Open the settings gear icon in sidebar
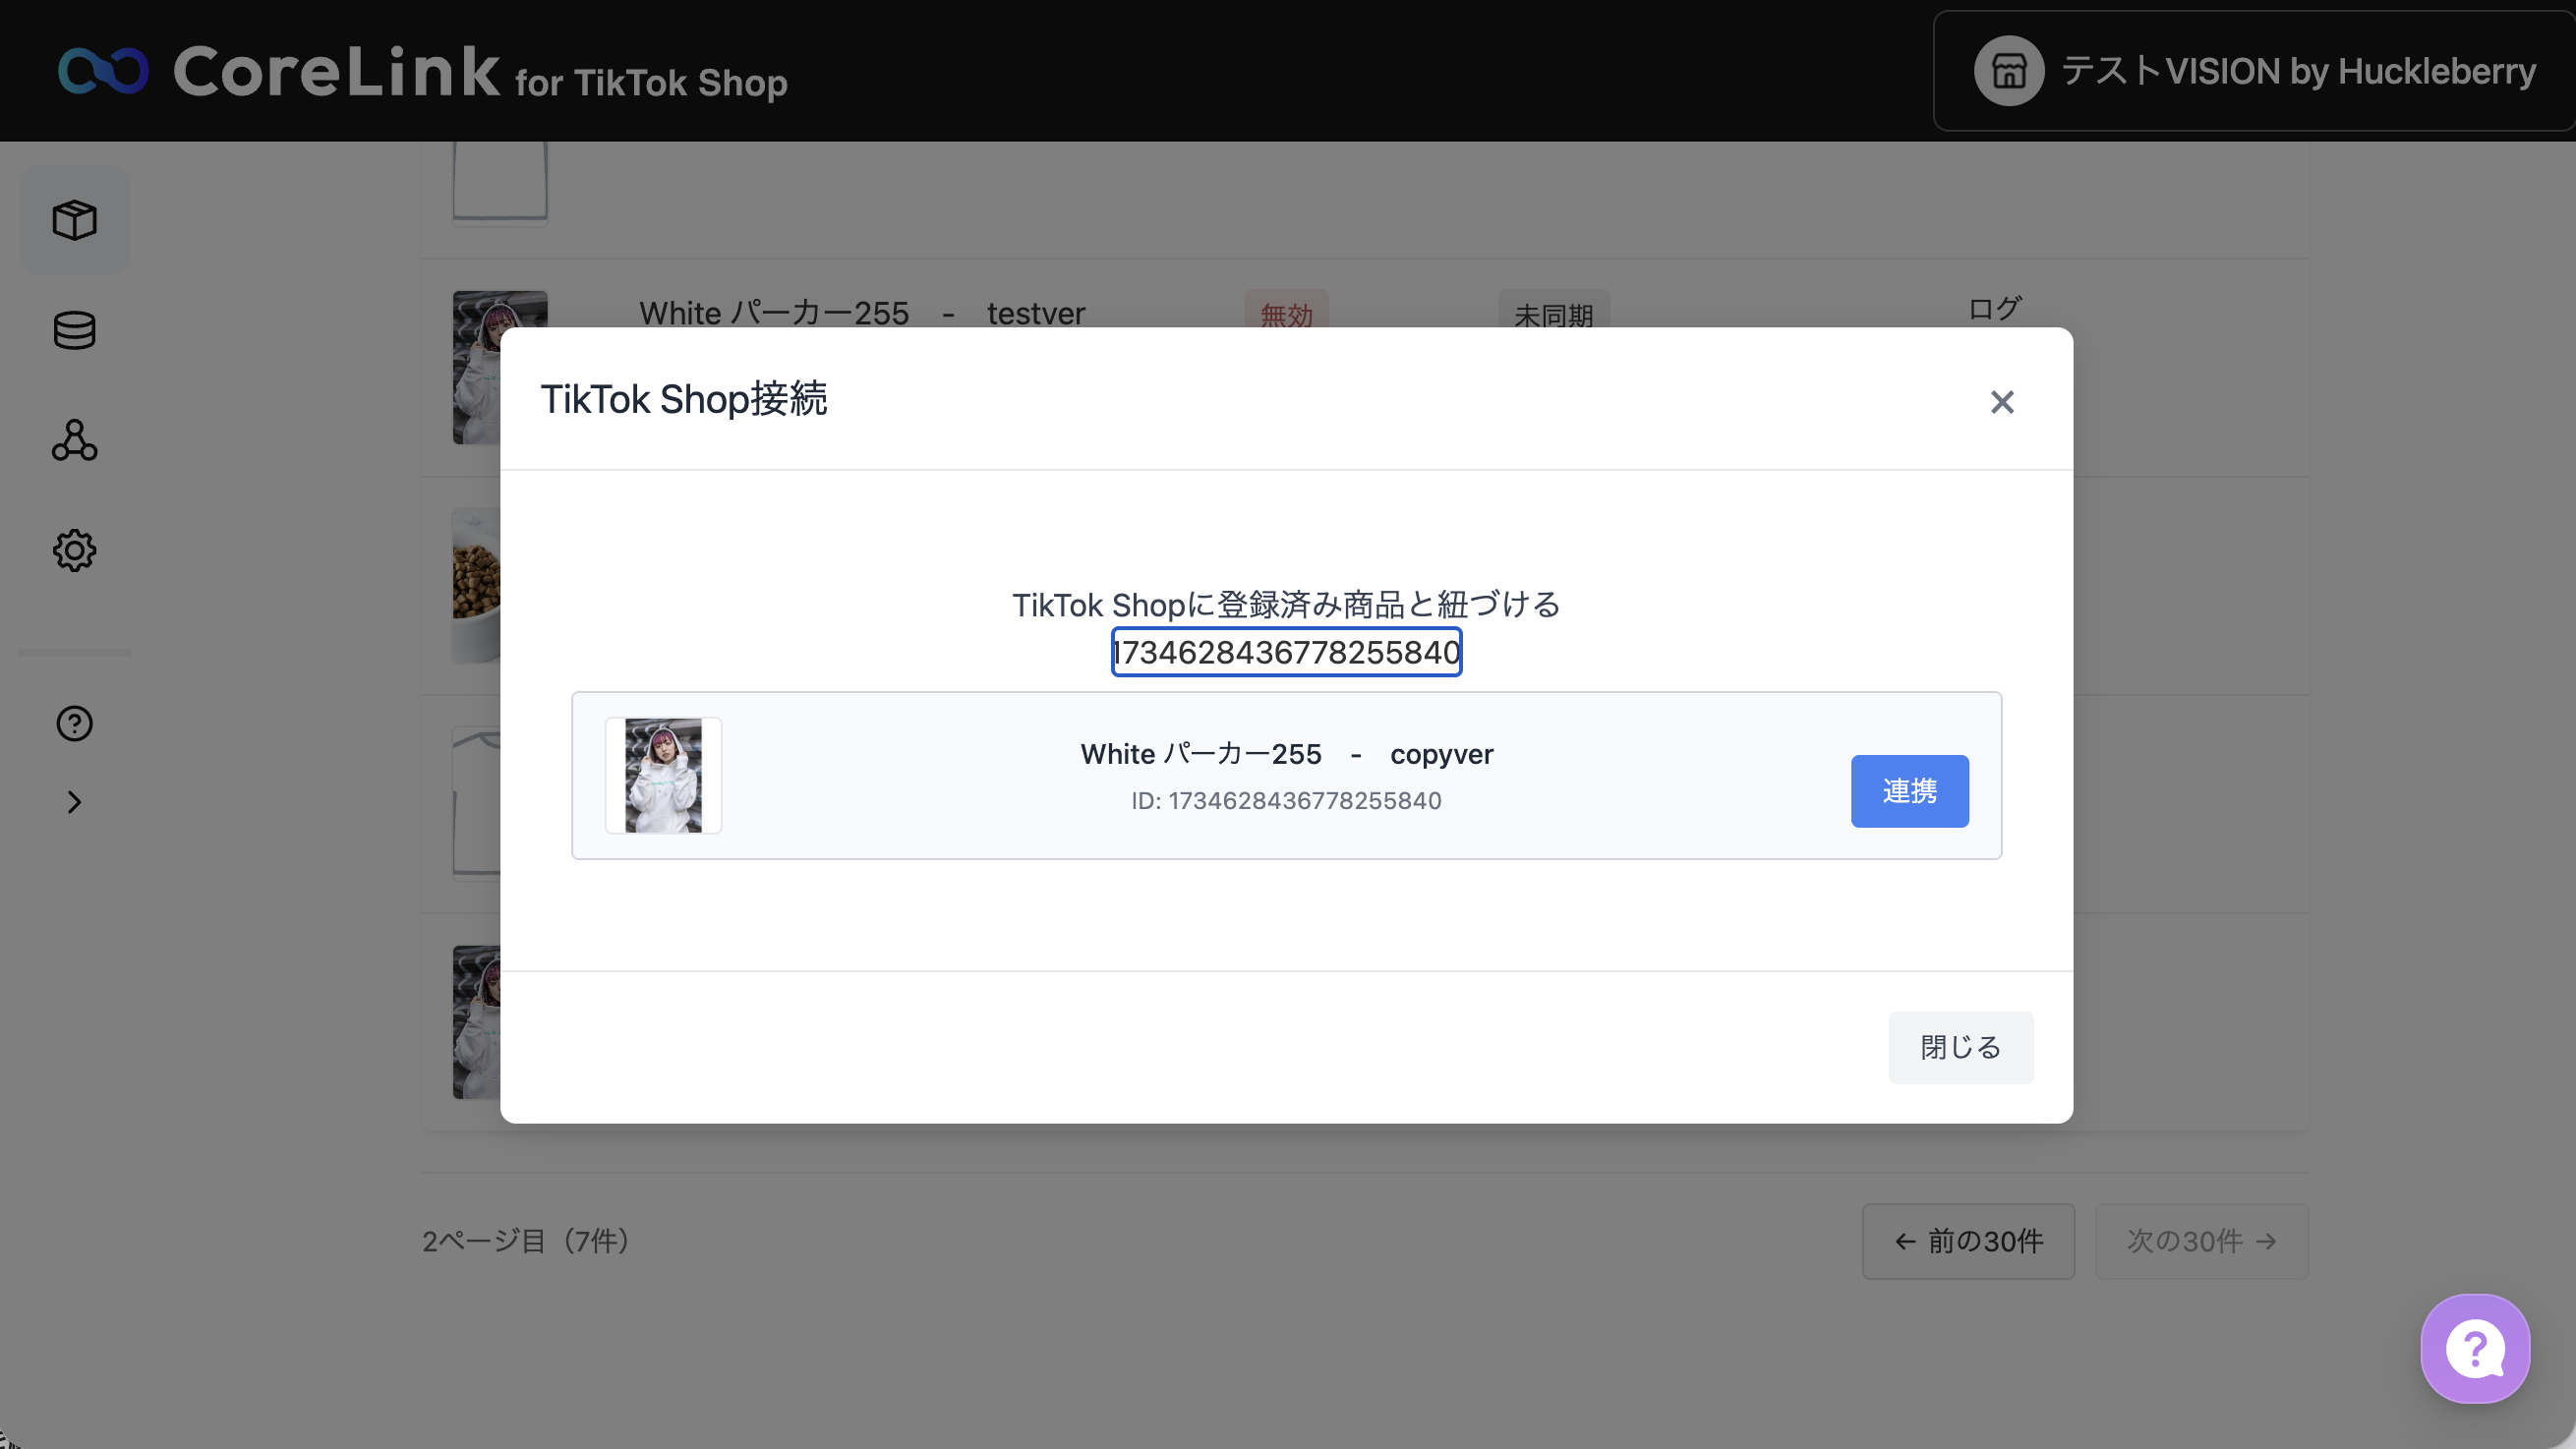The width and height of the screenshot is (2576, 1449). (x=74, y=550)
